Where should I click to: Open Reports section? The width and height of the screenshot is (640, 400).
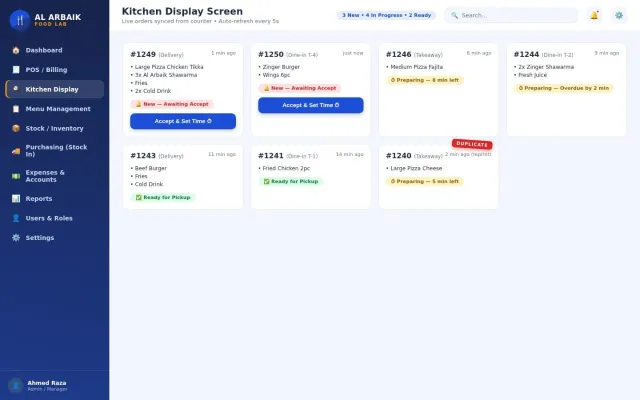[x=55, y=199]
